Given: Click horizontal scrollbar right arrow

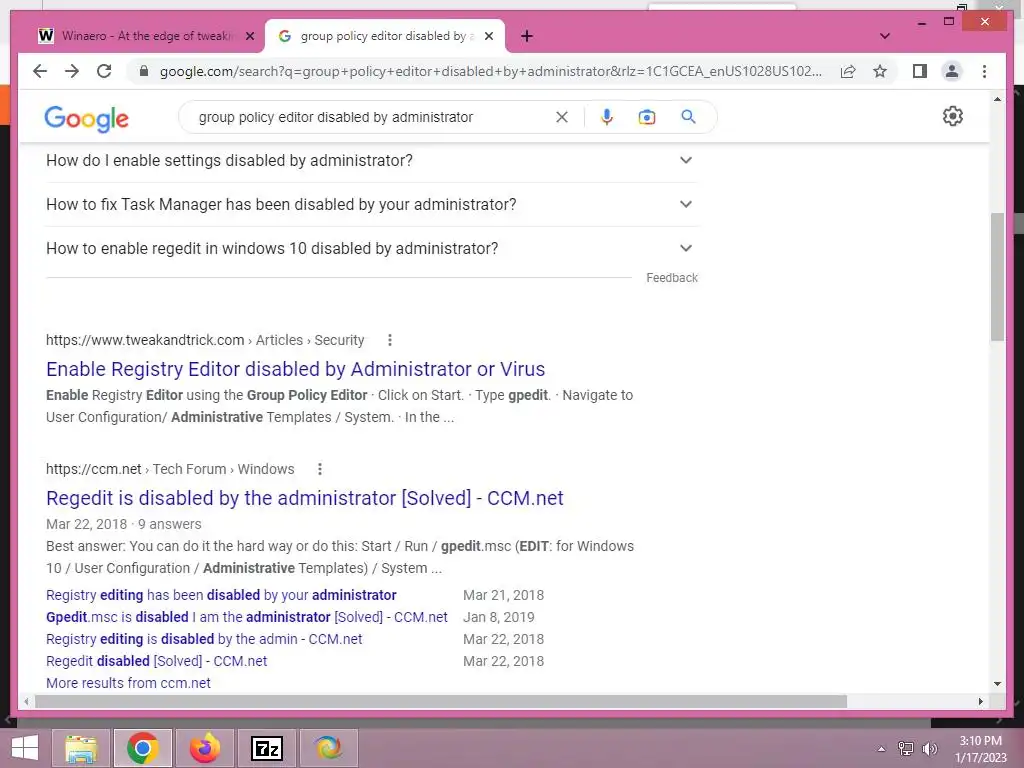Looking at the screenshot, I should coord(980,701).
